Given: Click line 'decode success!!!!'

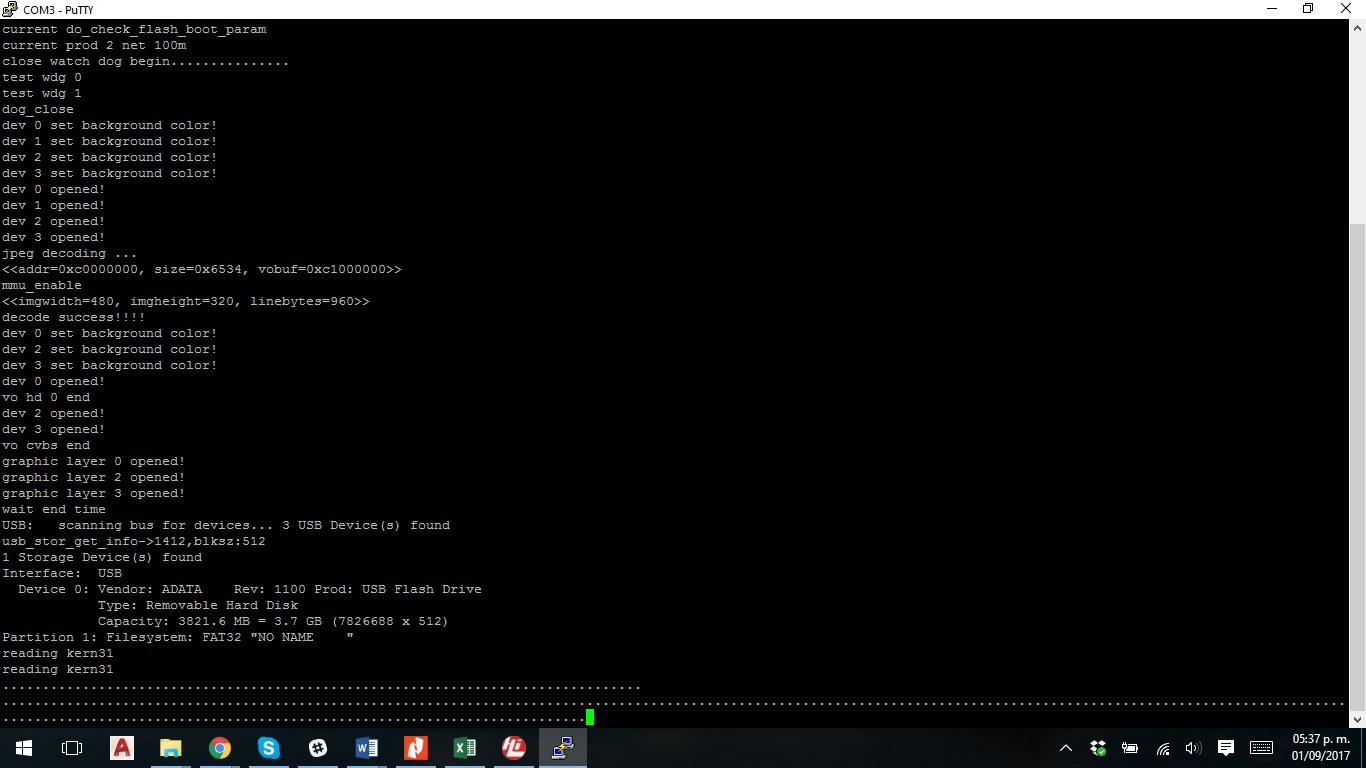Looking at the screenshot, I should [x=74, y=317].
